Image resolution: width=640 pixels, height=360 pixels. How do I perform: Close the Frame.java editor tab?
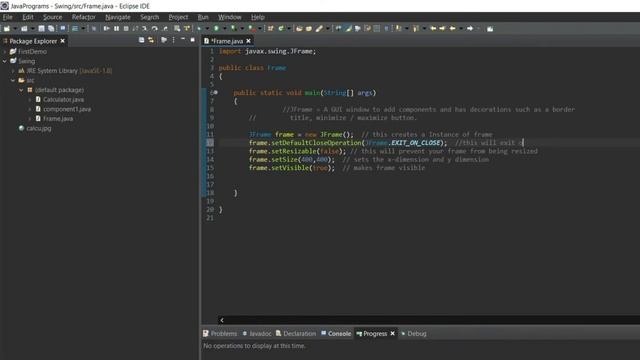coord(248,41)
